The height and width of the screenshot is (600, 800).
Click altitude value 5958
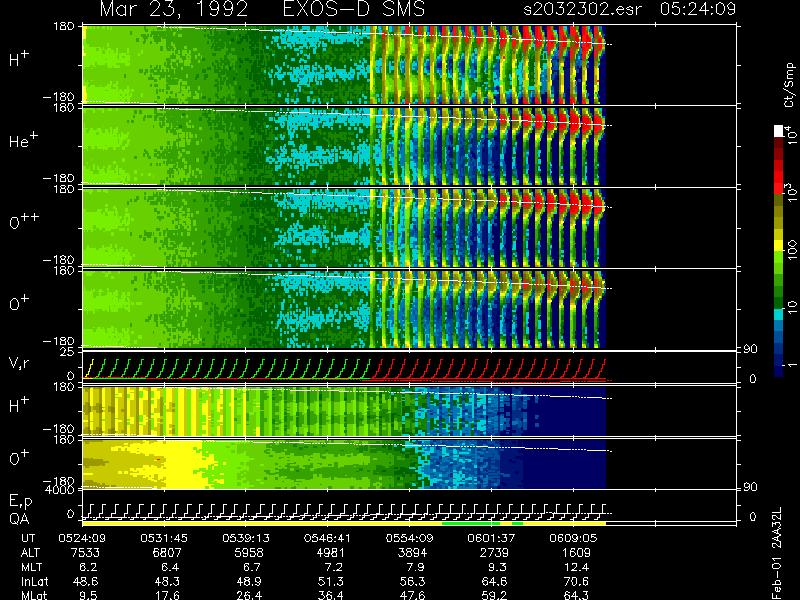248,553
